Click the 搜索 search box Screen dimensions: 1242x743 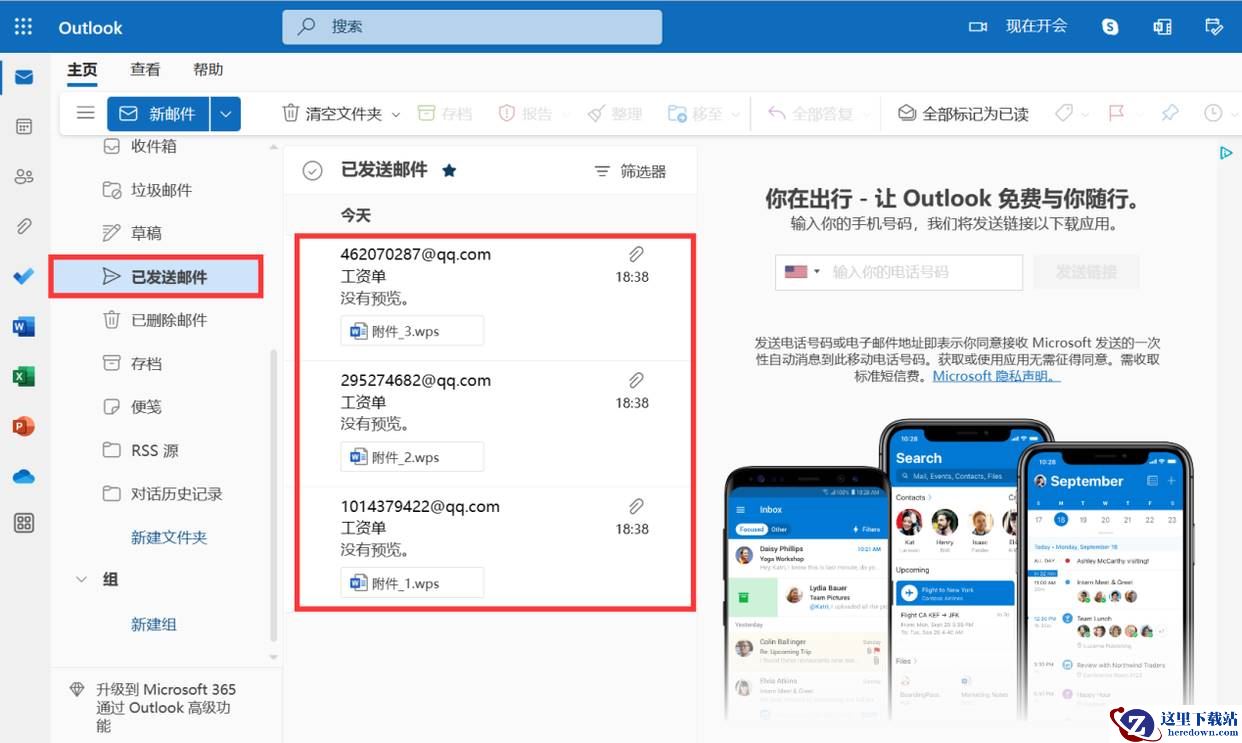coord(472,27)
